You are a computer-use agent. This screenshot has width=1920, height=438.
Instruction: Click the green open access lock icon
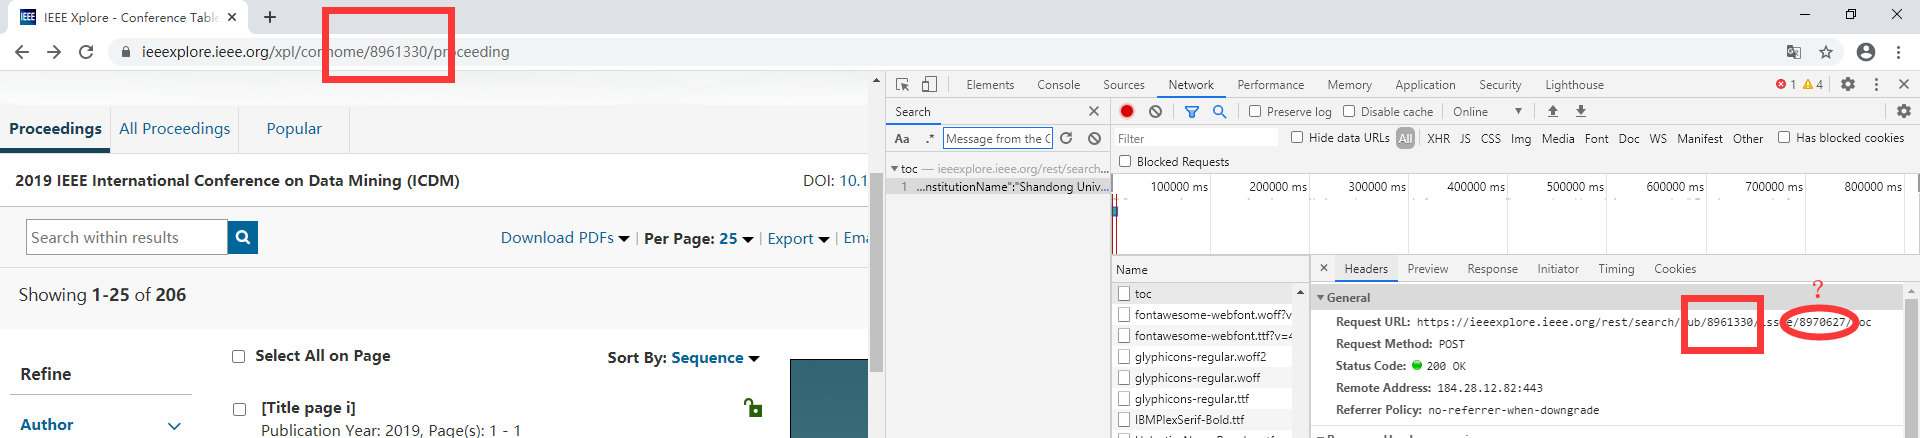[x=753, y=407]
